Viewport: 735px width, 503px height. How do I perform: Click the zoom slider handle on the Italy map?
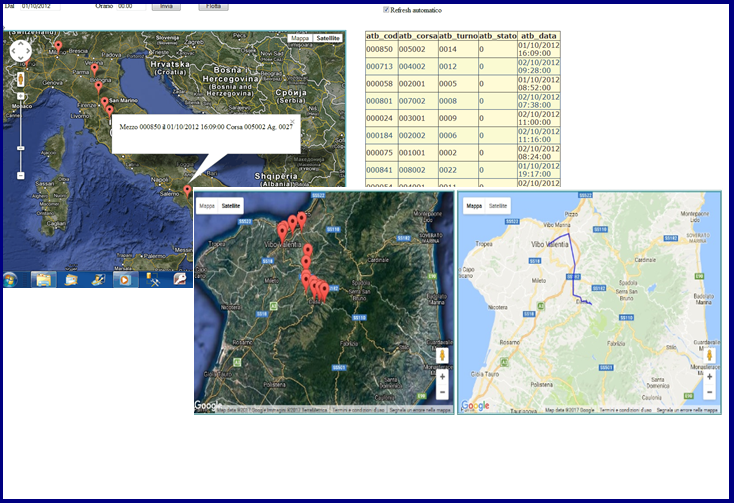click(21, 148)
